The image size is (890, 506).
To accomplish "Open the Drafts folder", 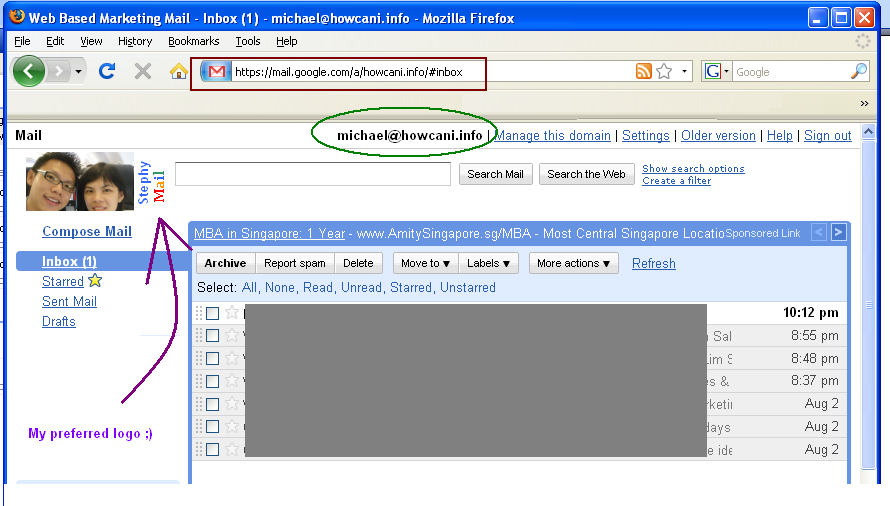I will pyautogui.click(x=58, y=321).
